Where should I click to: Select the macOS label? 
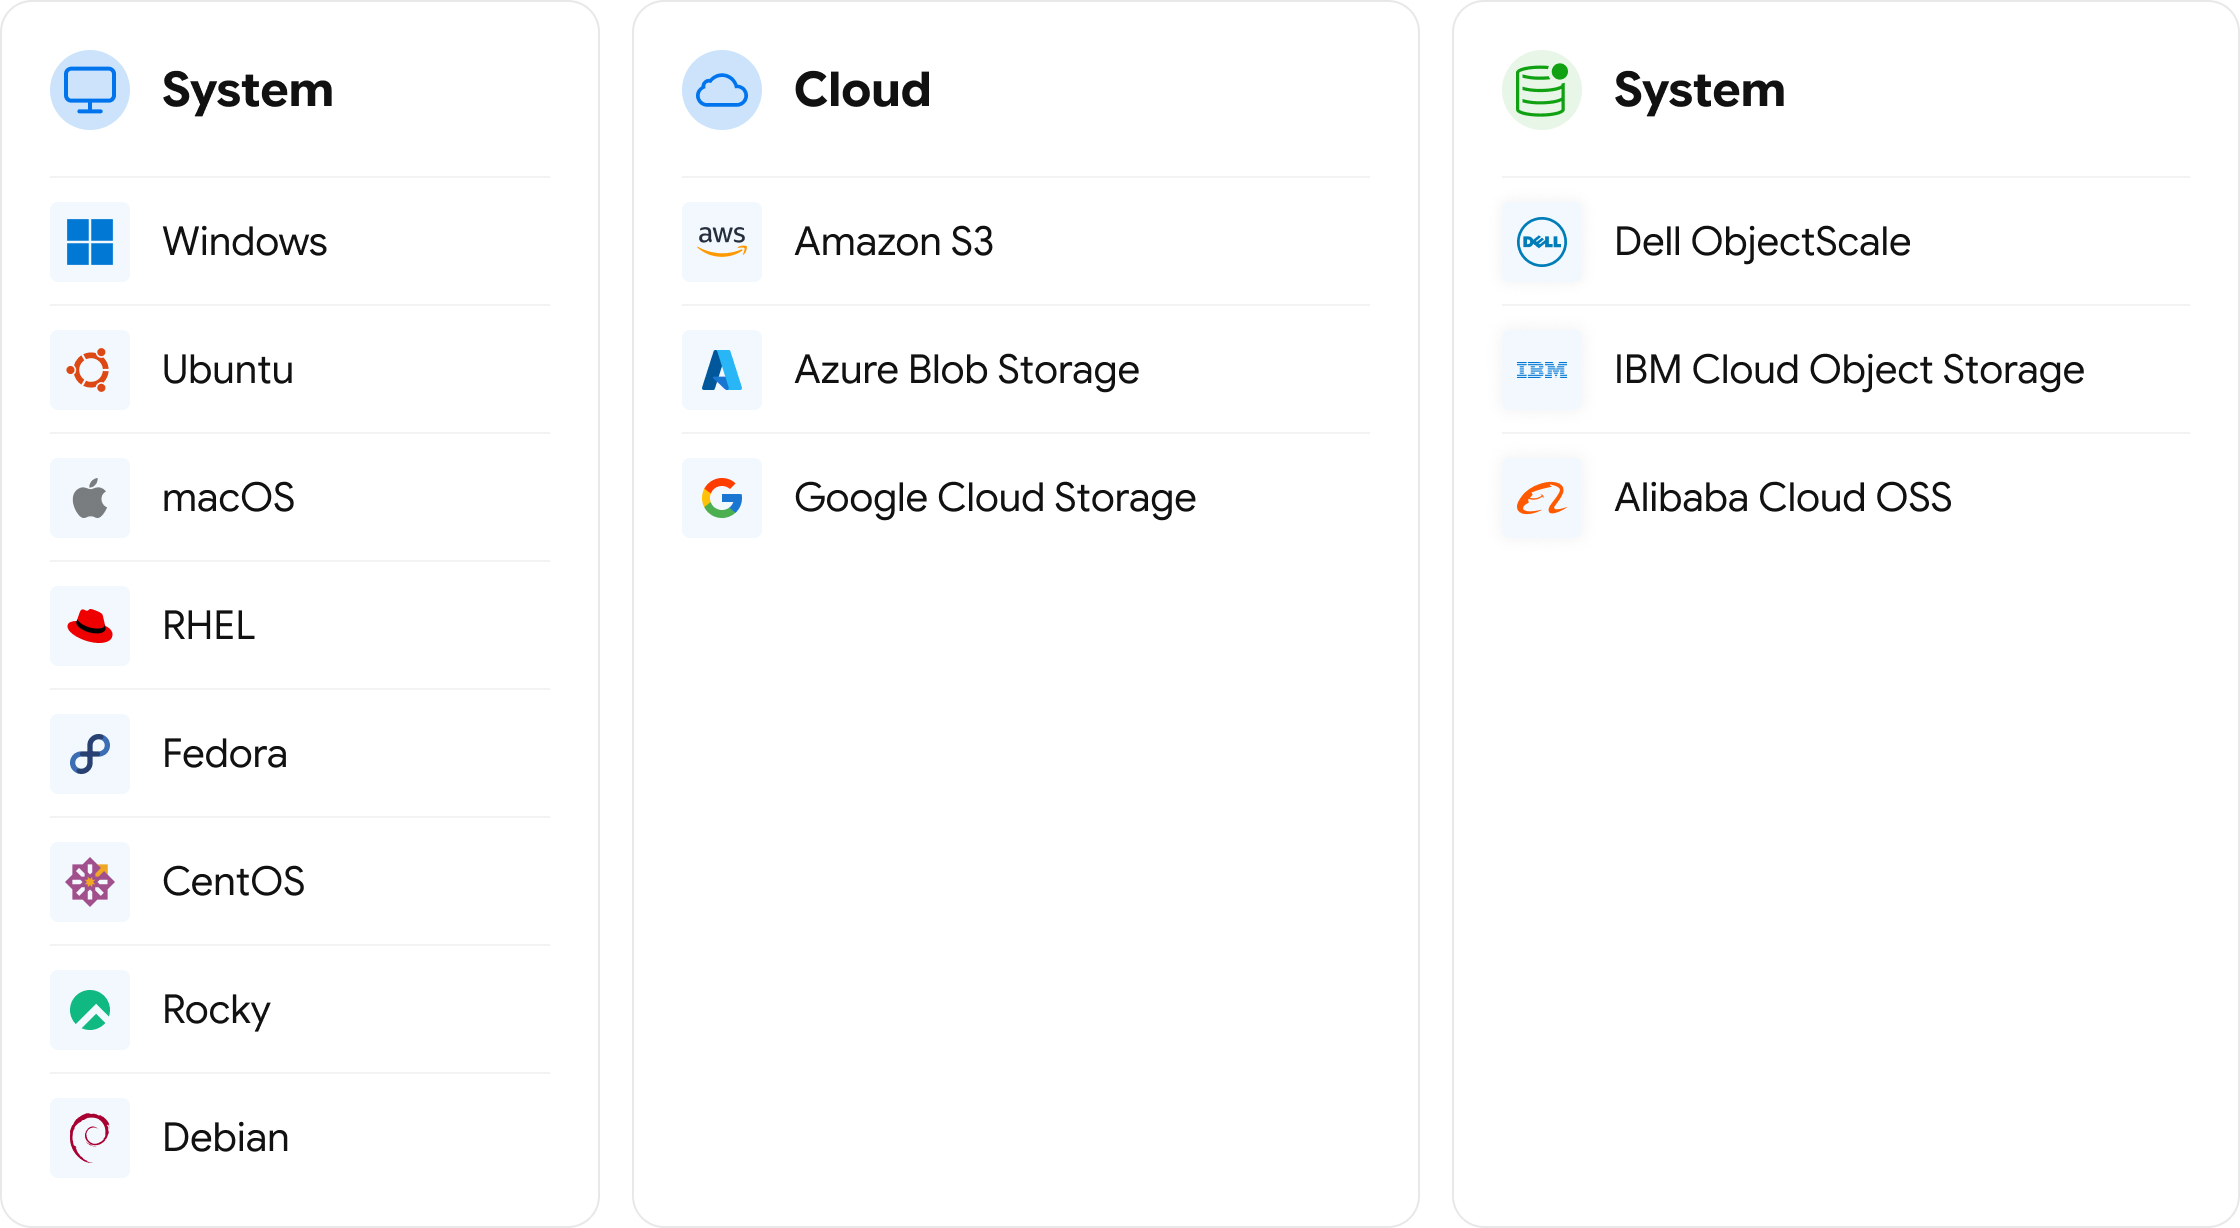click(x=229, y=498)
